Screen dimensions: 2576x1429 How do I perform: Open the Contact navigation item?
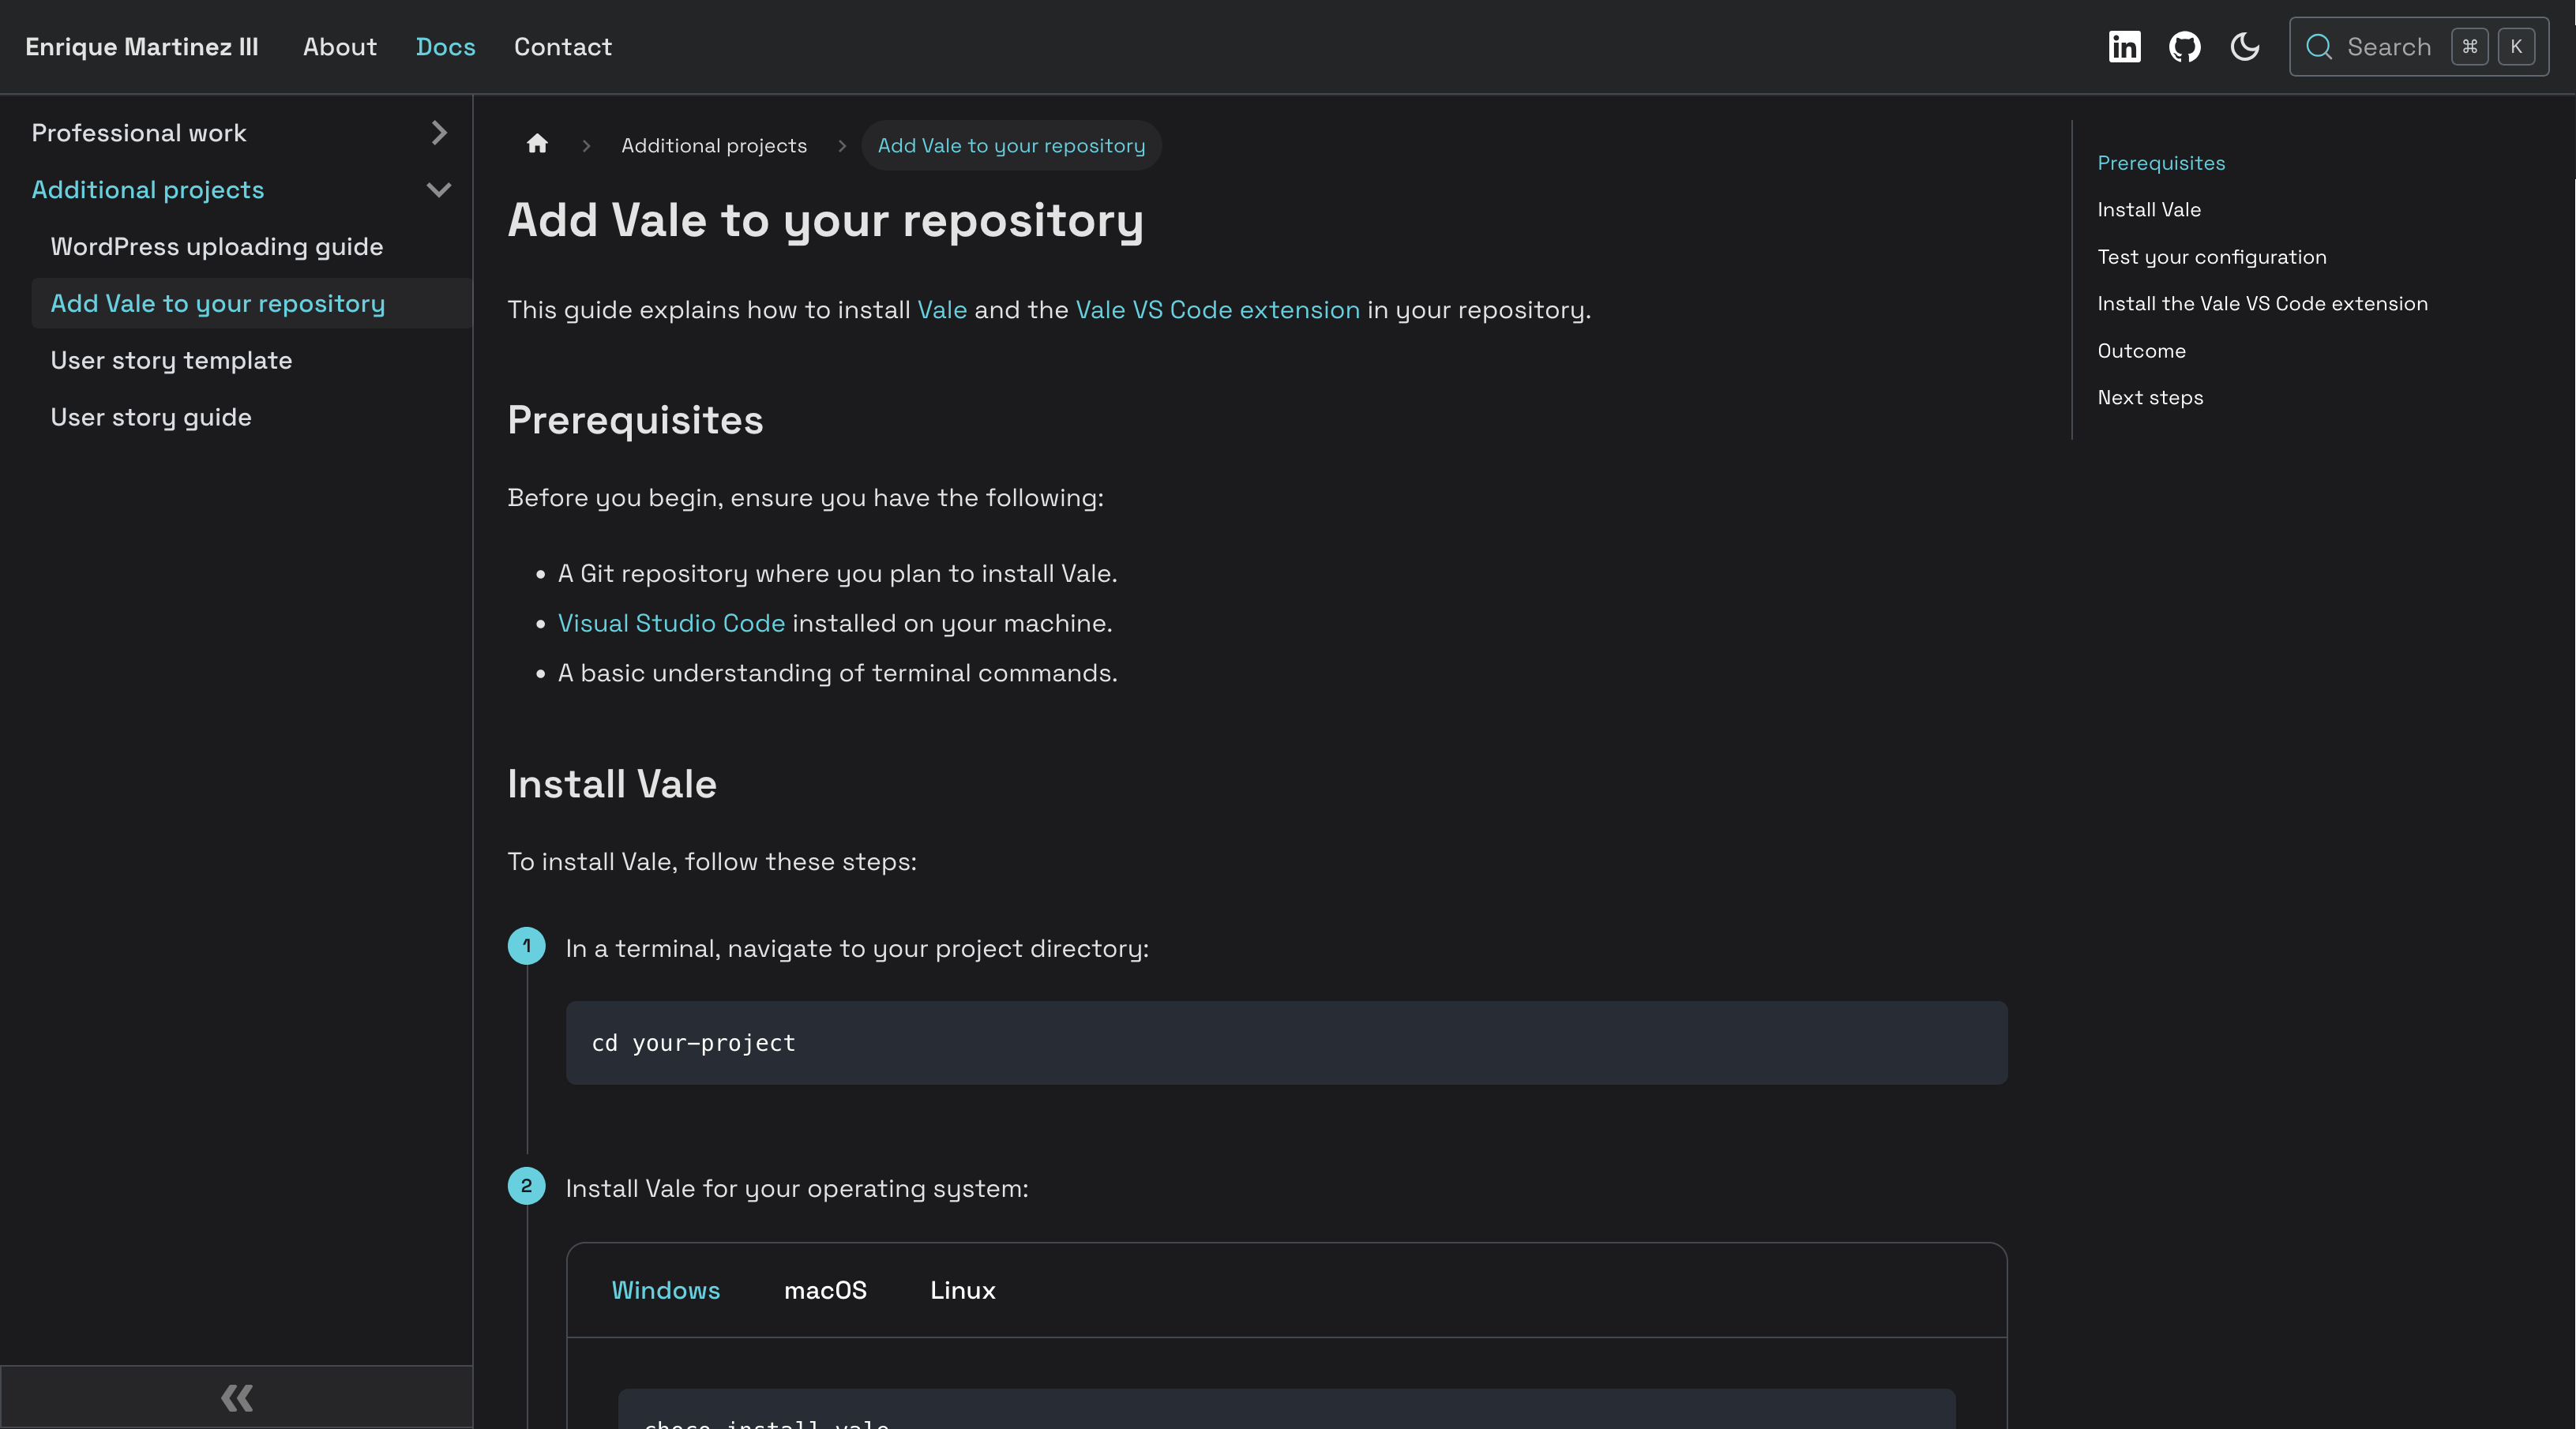pyautogui.click(x=562, y=47)
